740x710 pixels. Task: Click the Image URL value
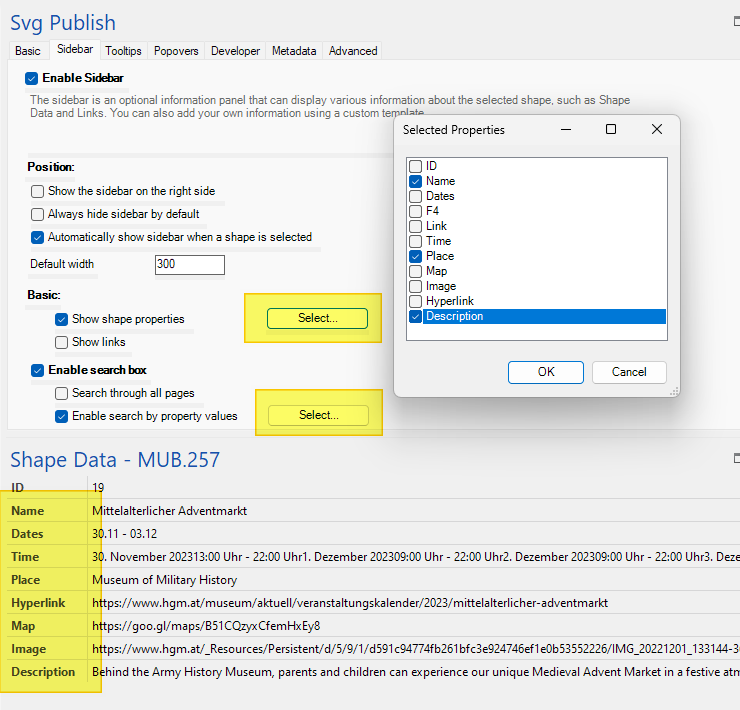click(x=416, y=649)
